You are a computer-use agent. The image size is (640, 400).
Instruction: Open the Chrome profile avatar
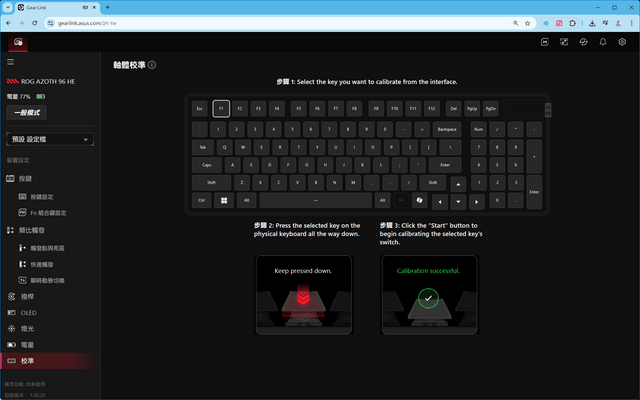tap(619, 23)
